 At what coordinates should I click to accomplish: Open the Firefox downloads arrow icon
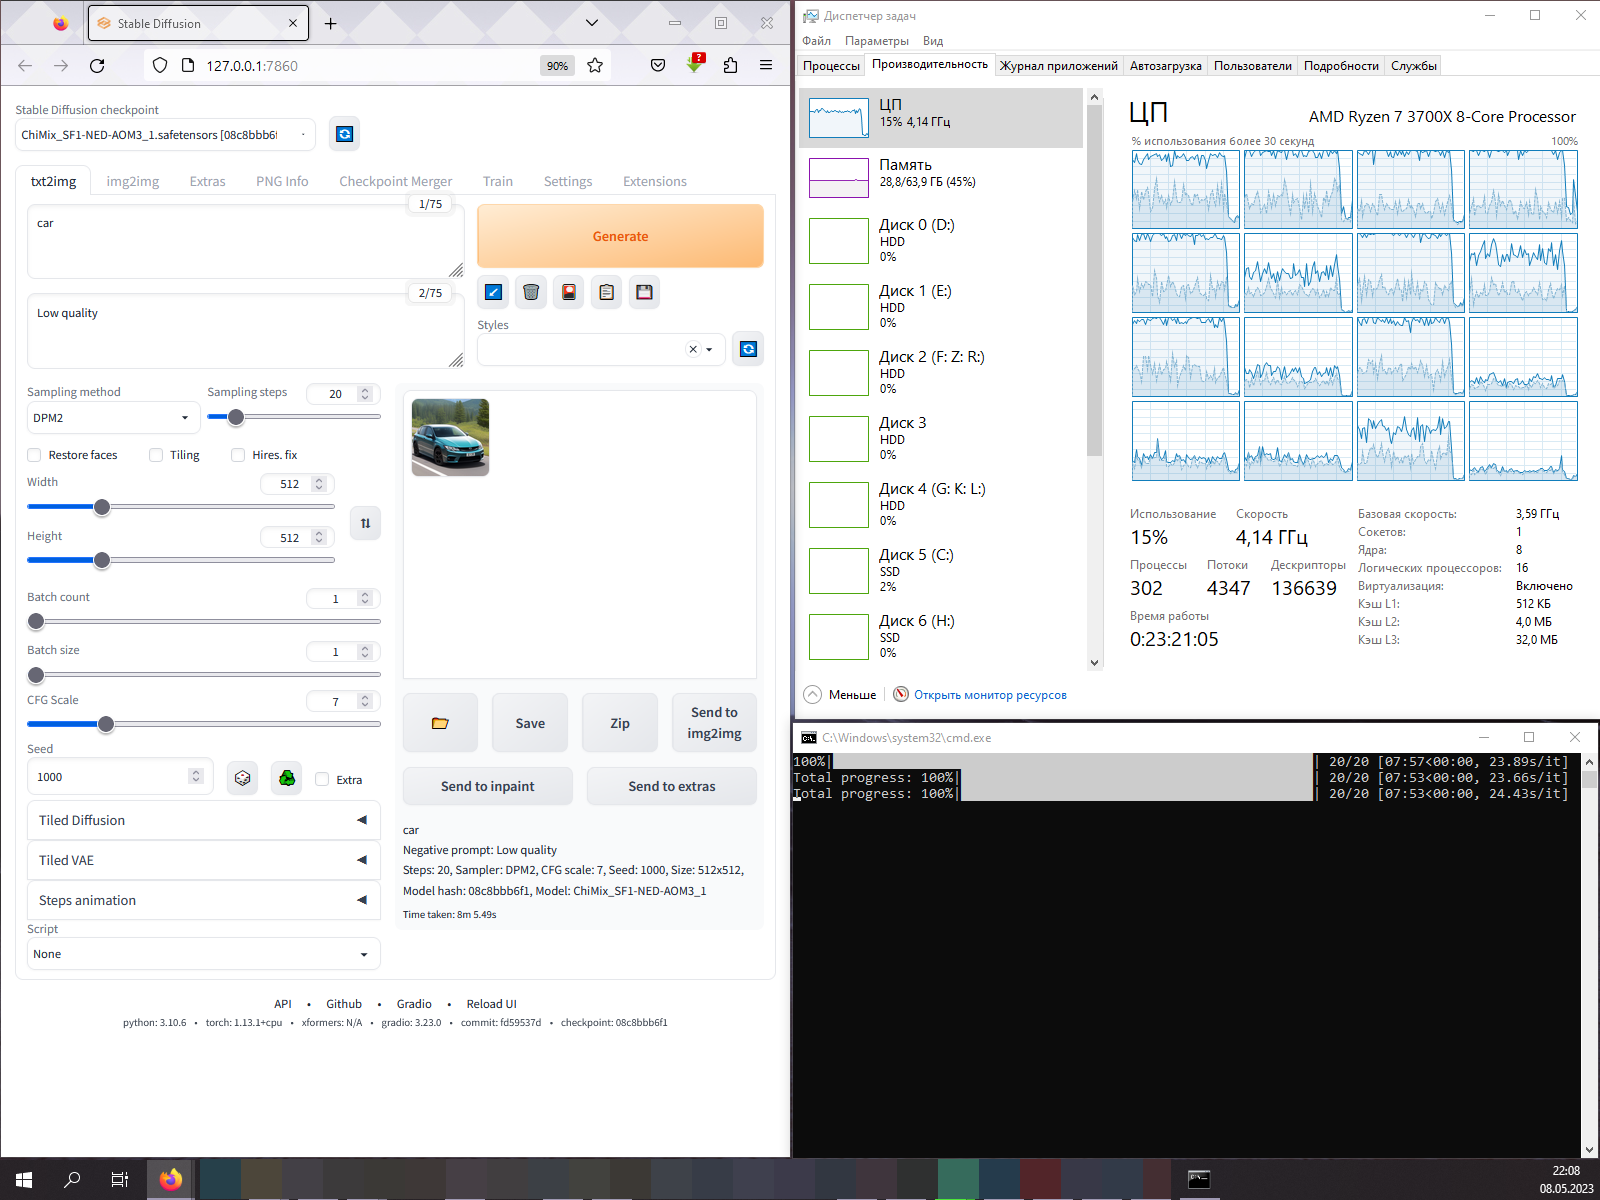(695, 65)
